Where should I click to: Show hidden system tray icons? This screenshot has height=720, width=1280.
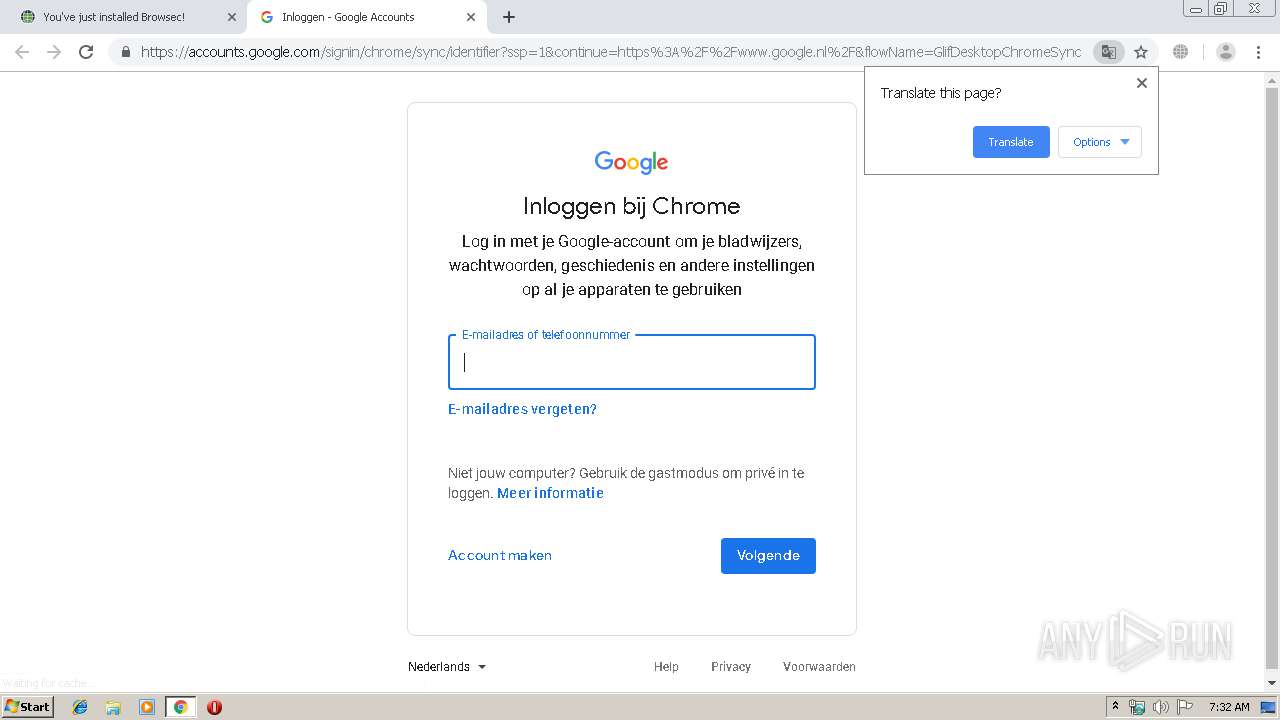[x=1115, y=707]
